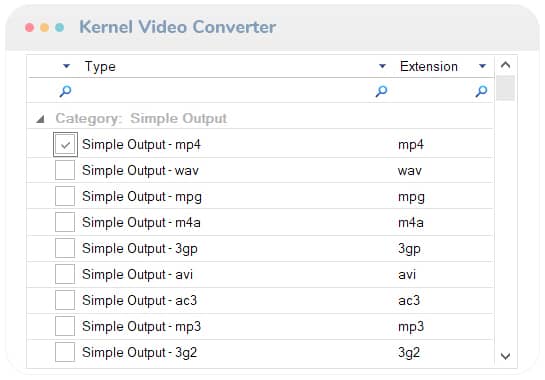545x380 pixels.
Task: Click the search icon under the checkbox column
Action: point(65,91)
